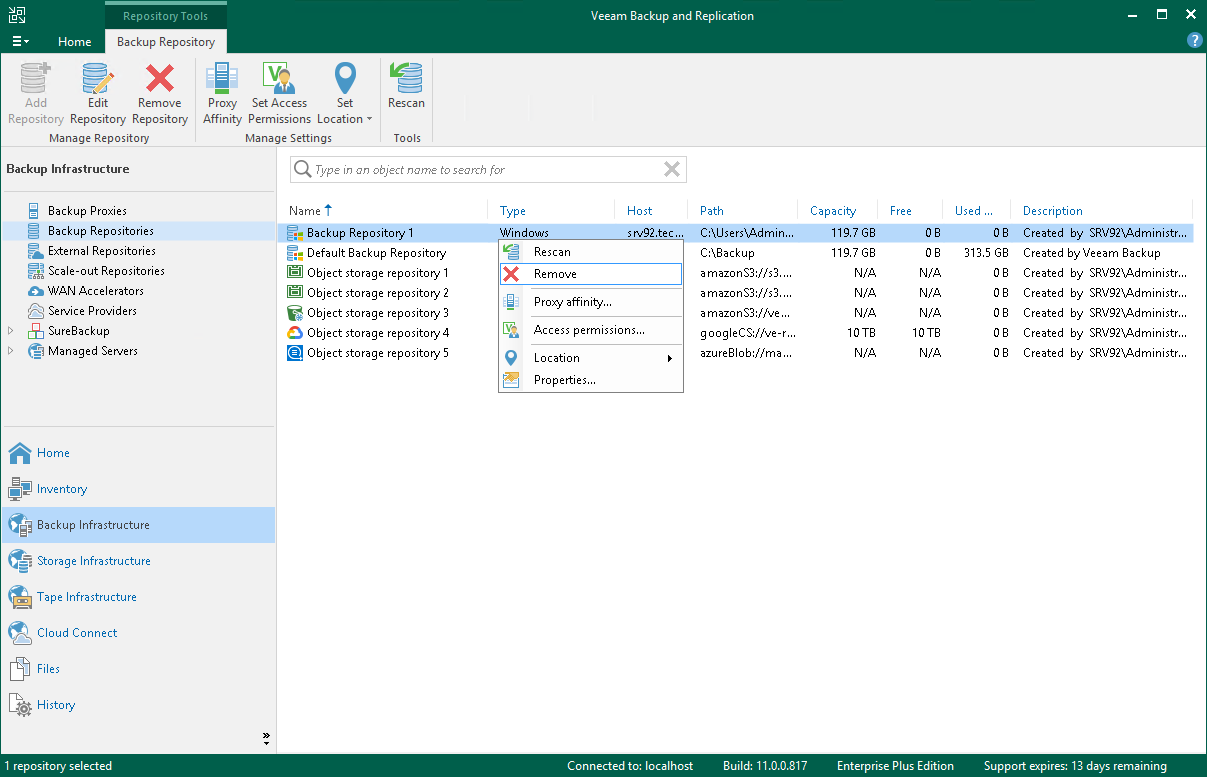Sort by the Type column header
1207x777 pixels.
[513, 211]
